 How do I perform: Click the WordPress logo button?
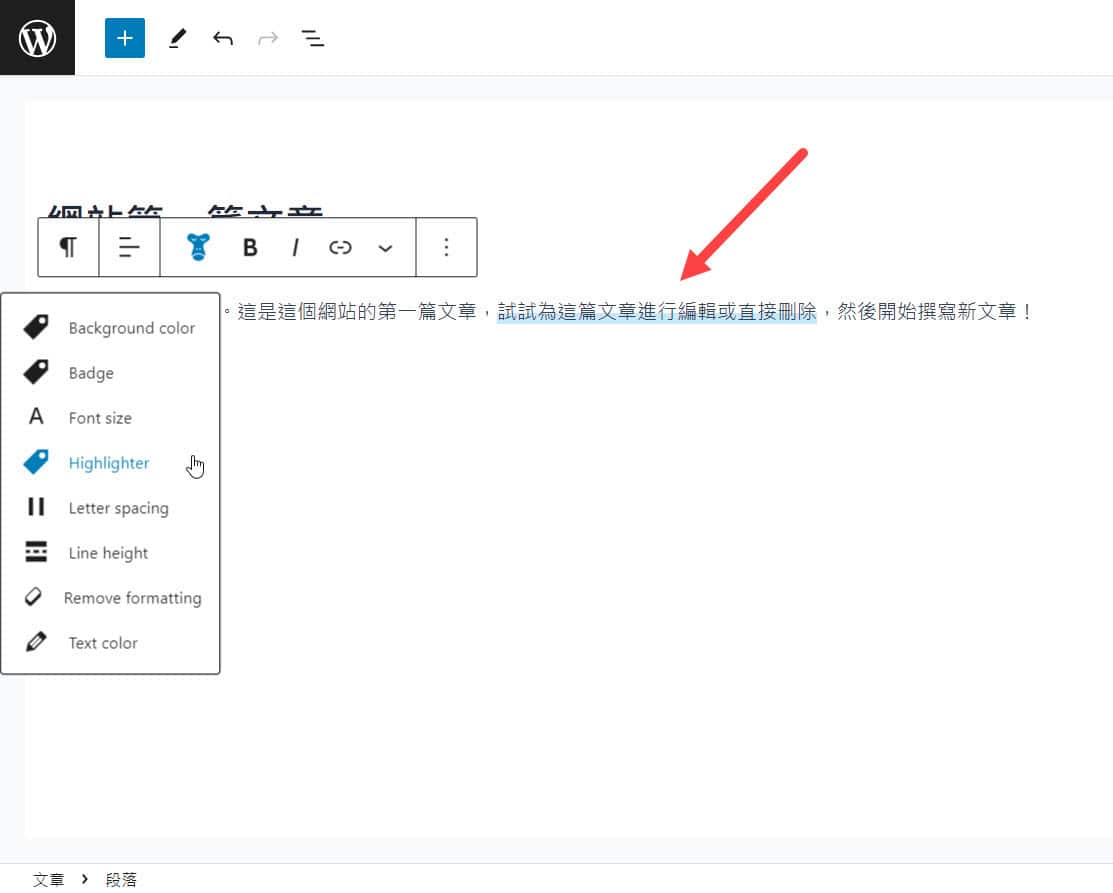pyautogui.click(x=37, y=38)
